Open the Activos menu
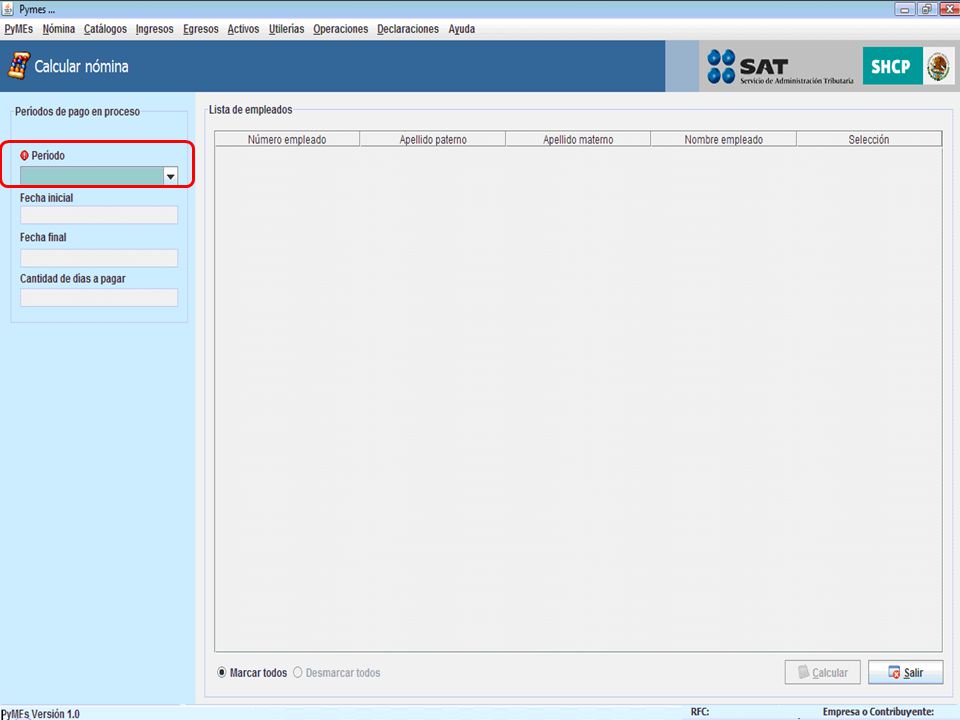The height and width of the screenshot is (720, 960). pos(243,29)
